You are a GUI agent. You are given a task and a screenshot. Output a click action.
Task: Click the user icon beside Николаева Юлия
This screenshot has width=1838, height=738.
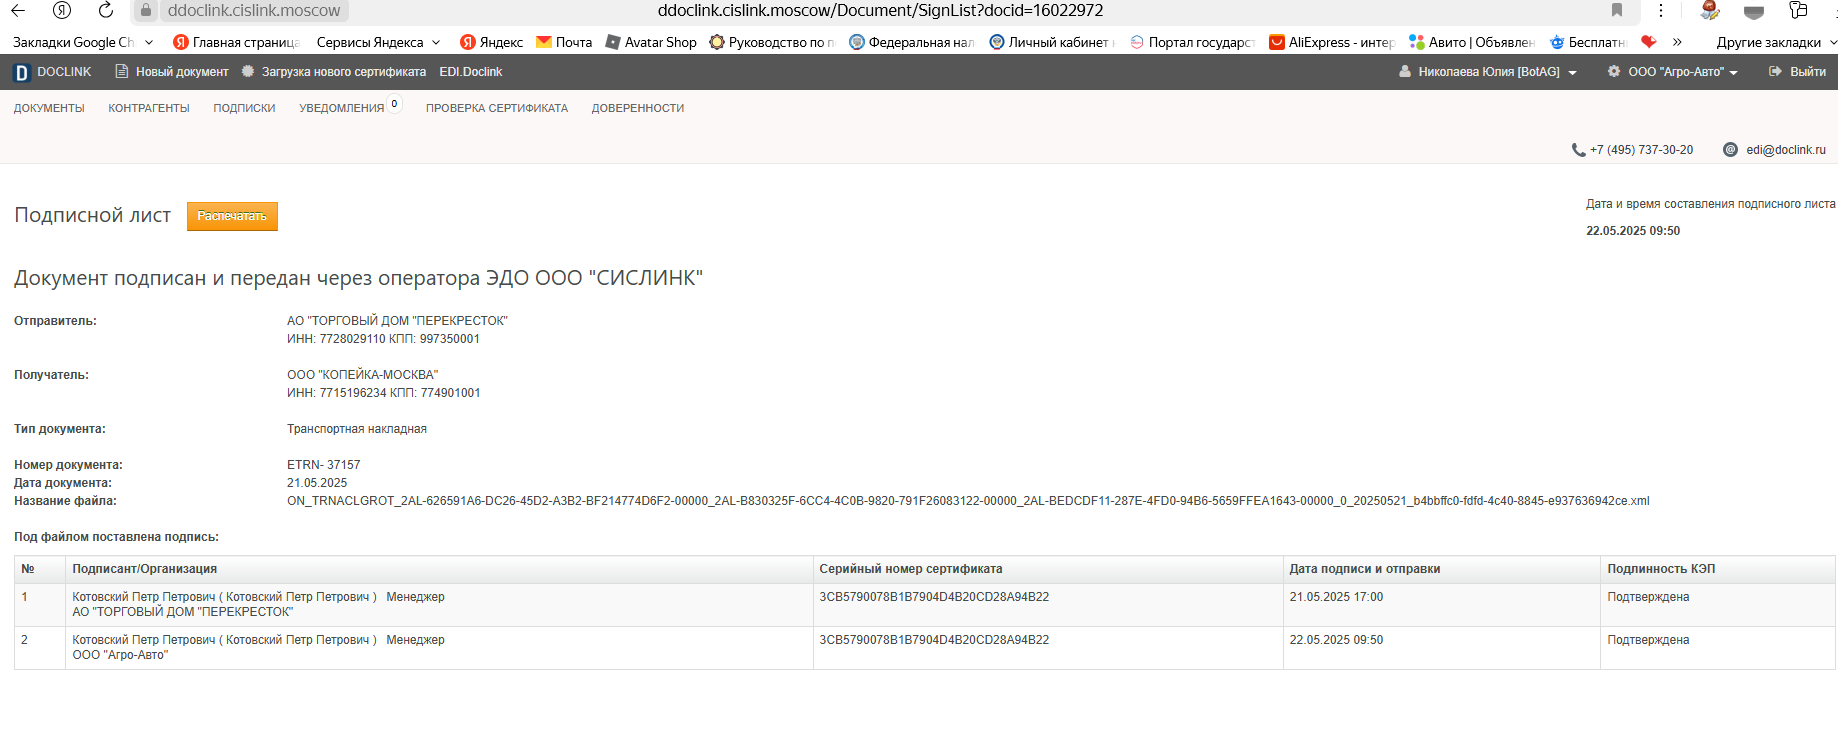(1405, 72)
